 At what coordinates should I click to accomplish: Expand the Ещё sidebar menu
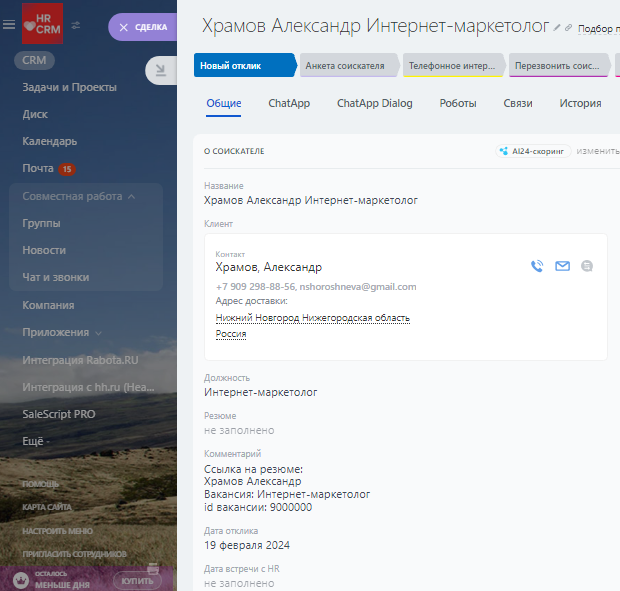37,441
